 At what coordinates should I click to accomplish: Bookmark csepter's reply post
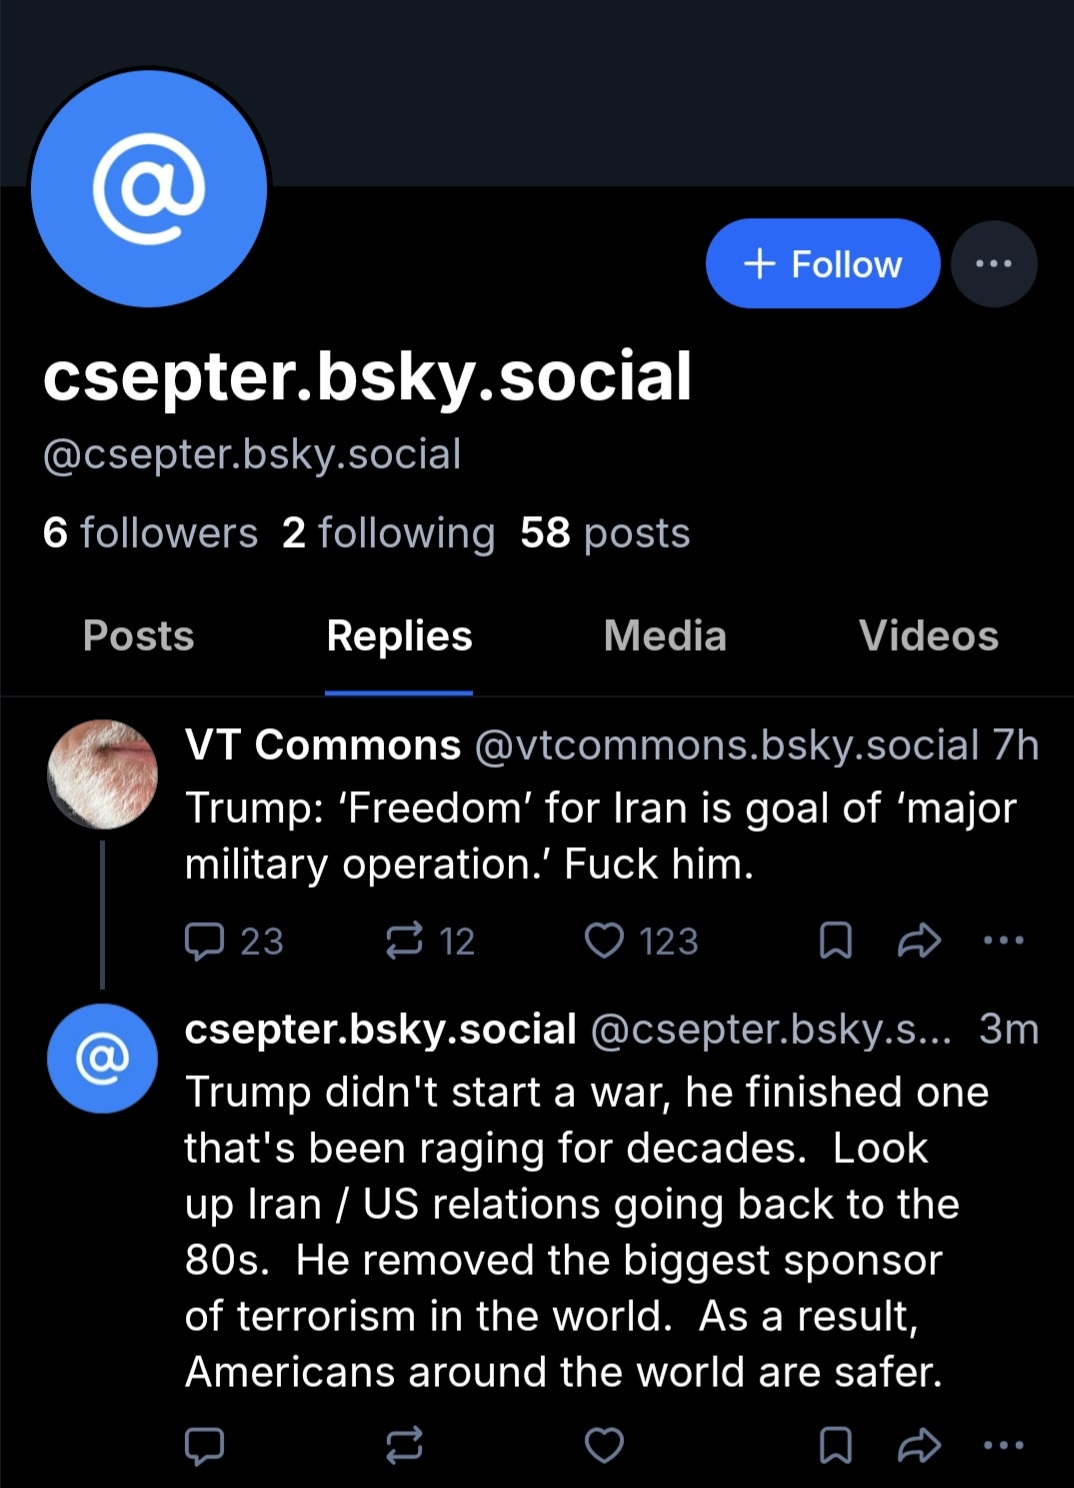point(835,1445)
